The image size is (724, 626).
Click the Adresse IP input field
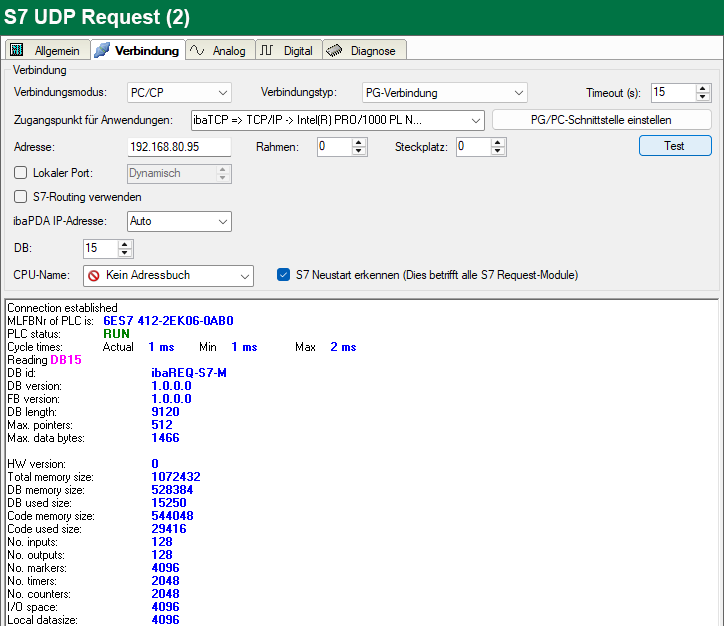(x=178, y=147)
